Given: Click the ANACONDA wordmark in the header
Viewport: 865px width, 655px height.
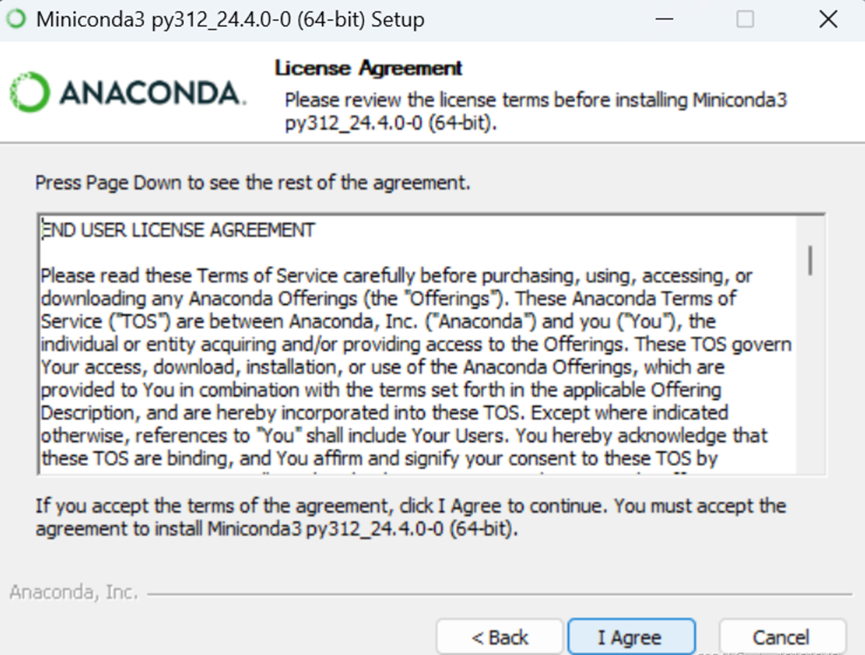Looking at the screenshot, I should pos(150,93).
